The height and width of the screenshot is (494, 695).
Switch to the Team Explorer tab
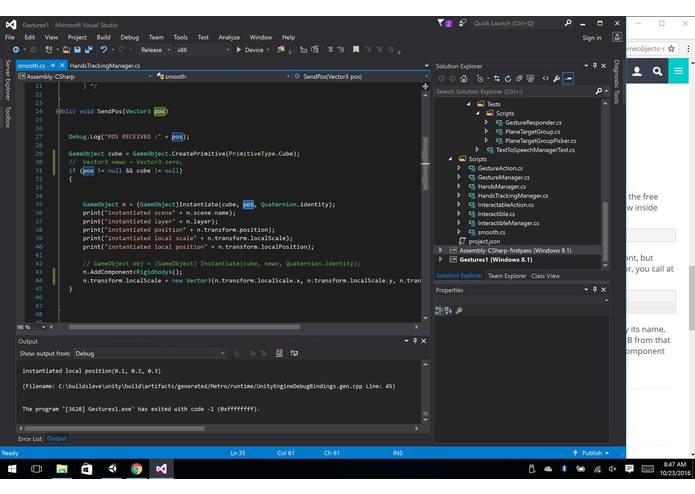[507, 276]
